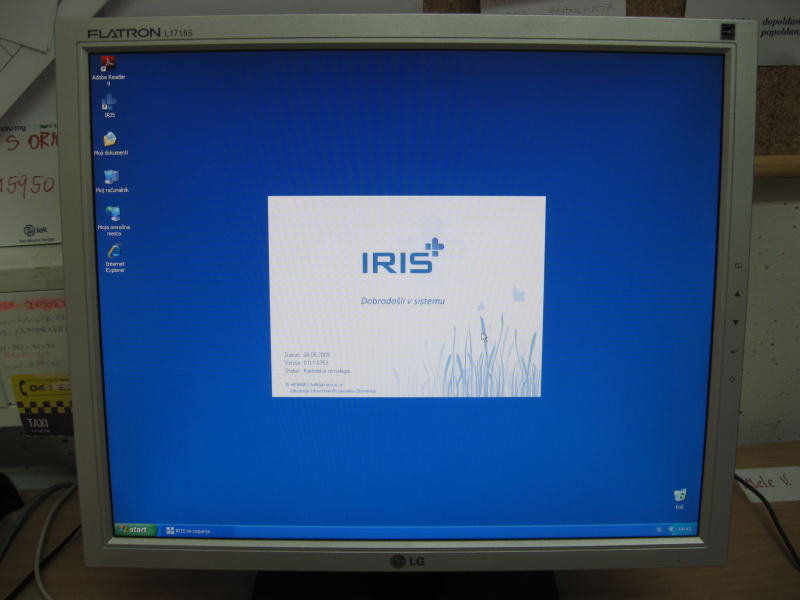Open the Moji dokumenti folder icon
Screen dimensions: 800x600
point(111,143)
